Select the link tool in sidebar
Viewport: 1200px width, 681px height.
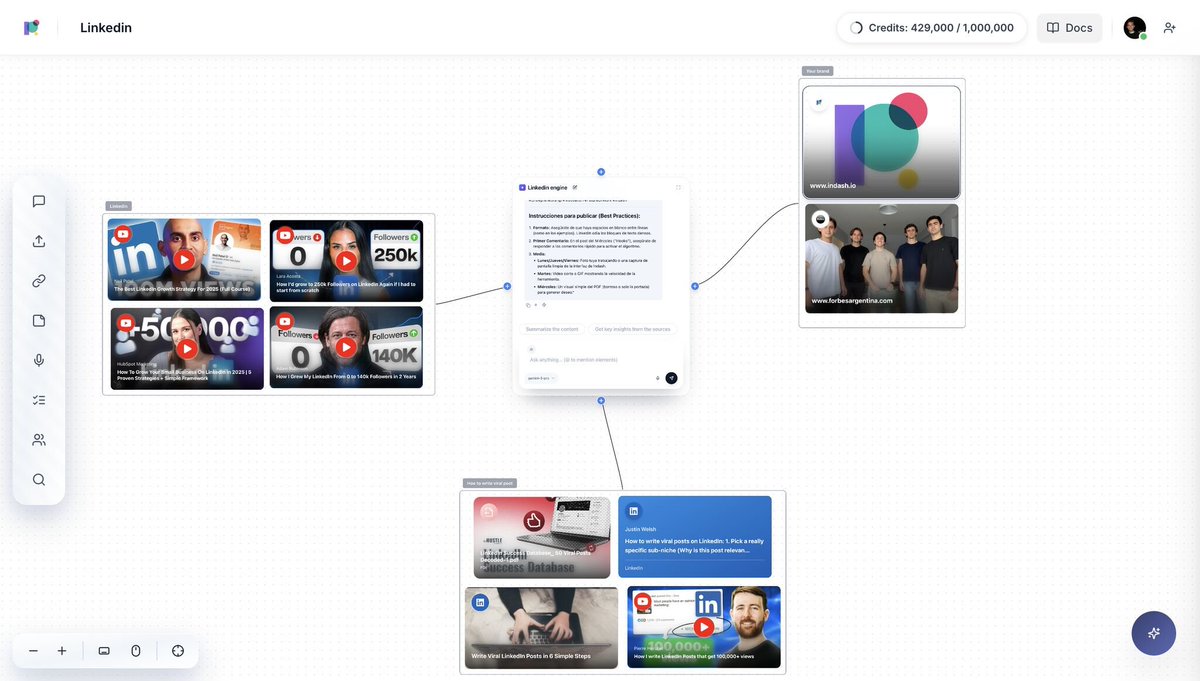(x=39, y=281)
